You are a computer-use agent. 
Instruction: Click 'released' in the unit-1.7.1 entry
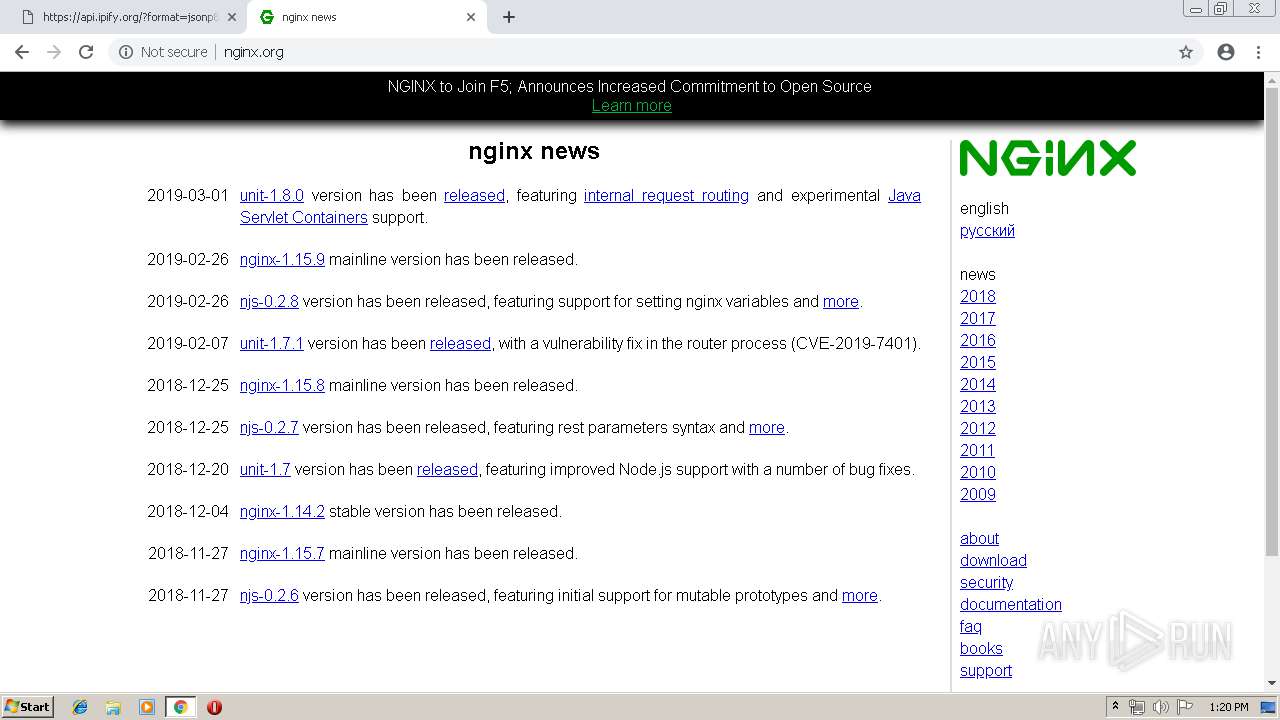[x=460, y=344]
